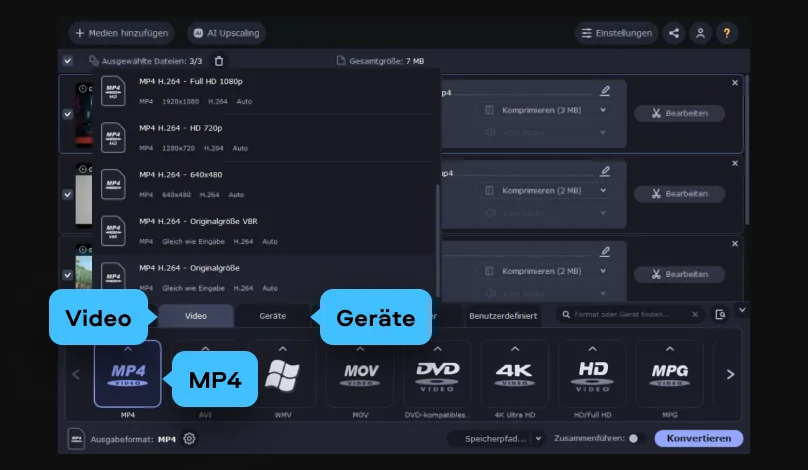Click Bearbeiten for the second file
The image size is (808, 470).
point(679,194)
